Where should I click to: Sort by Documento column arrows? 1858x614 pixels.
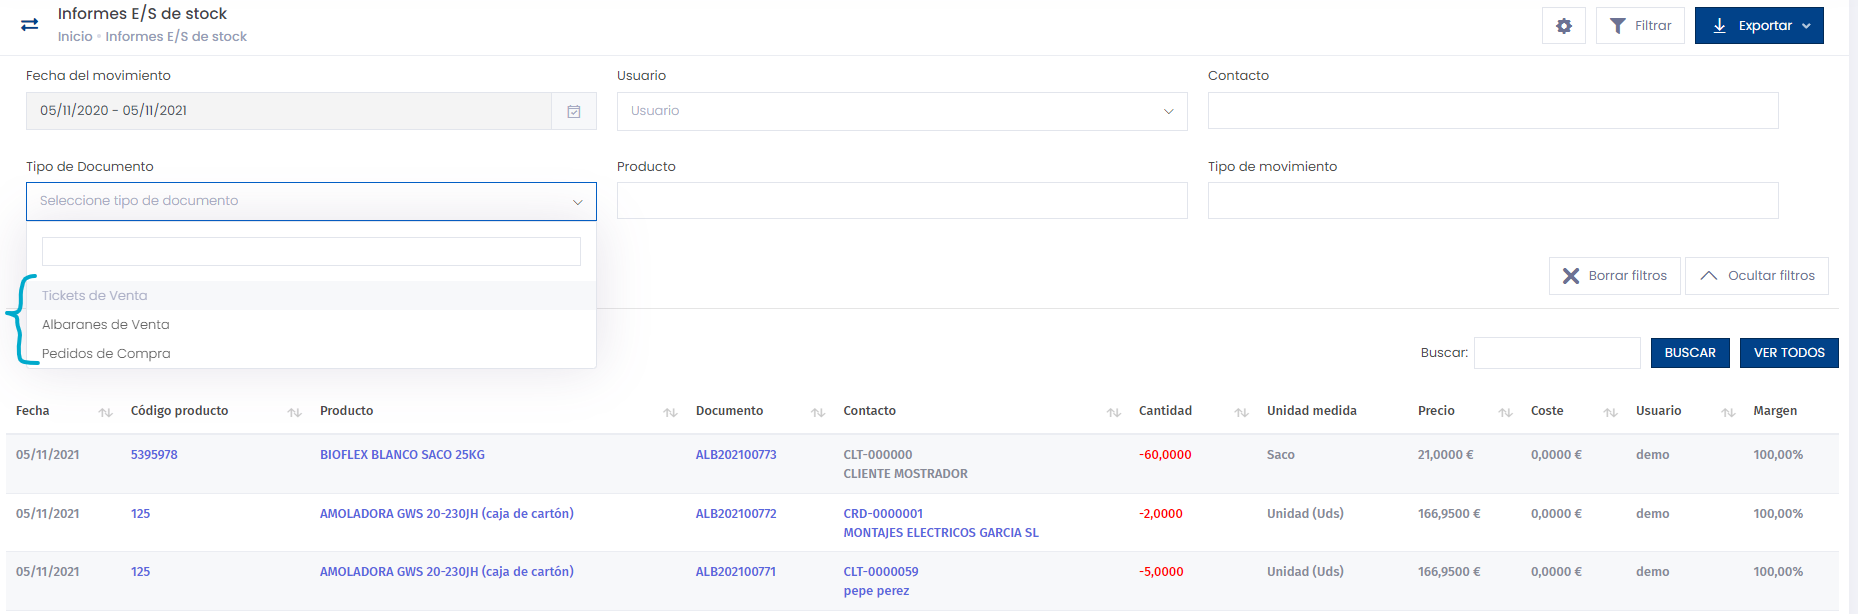pos(818,413)
